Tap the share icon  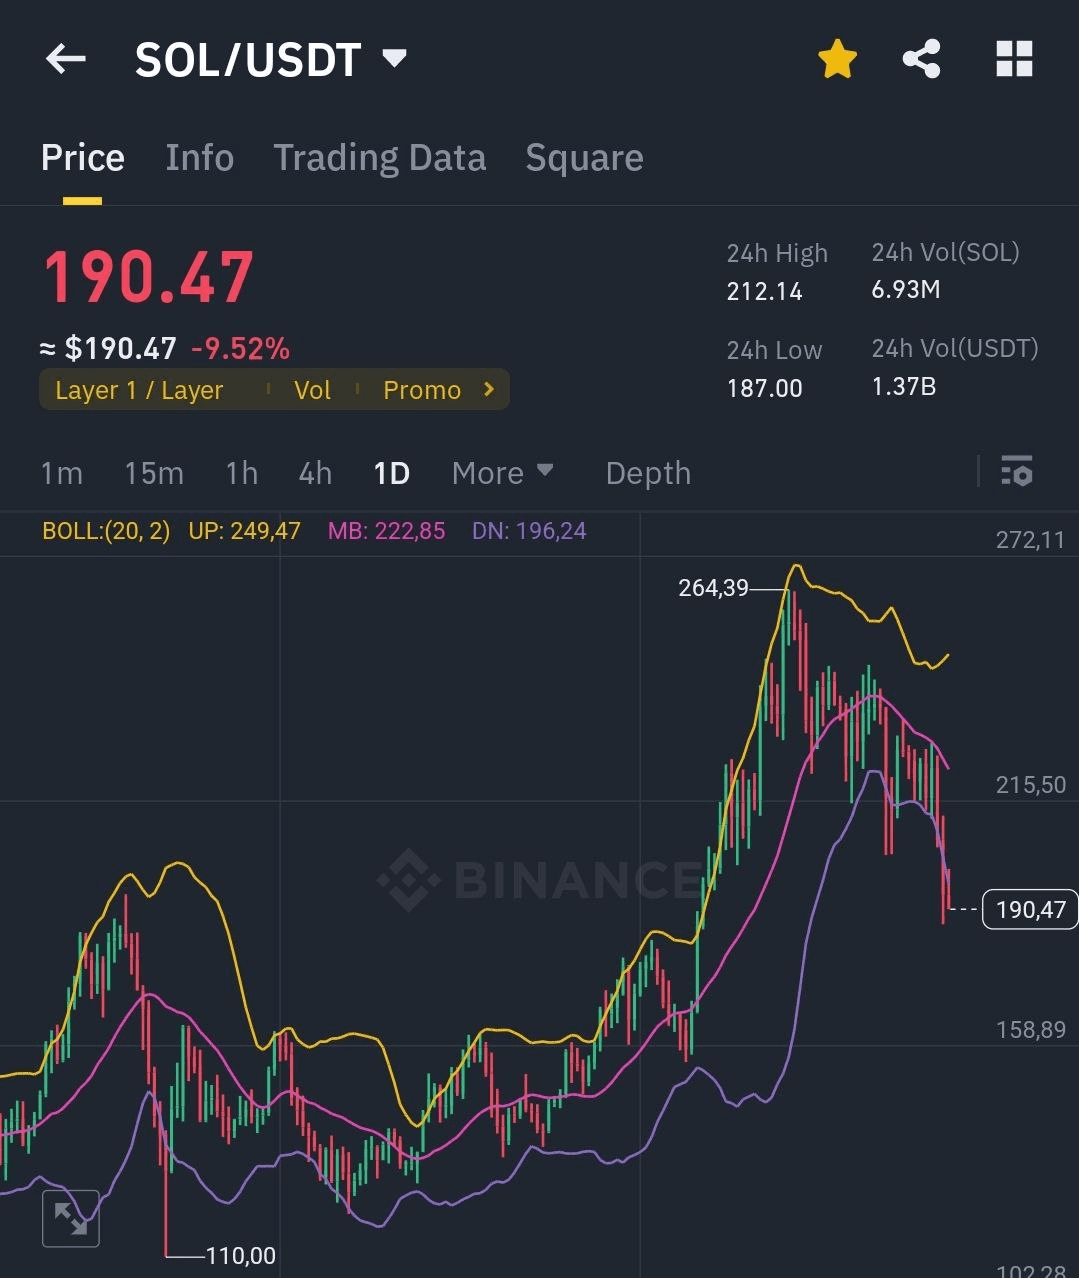point(921,60)
